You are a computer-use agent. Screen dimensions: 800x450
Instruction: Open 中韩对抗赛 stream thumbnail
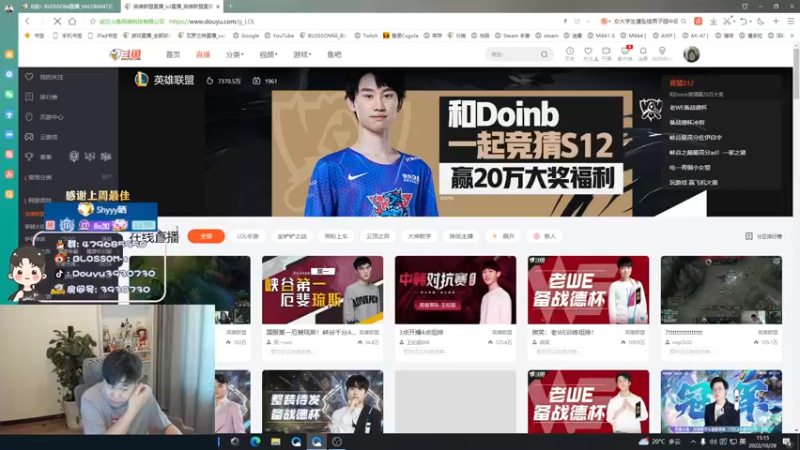pos(455,290)
